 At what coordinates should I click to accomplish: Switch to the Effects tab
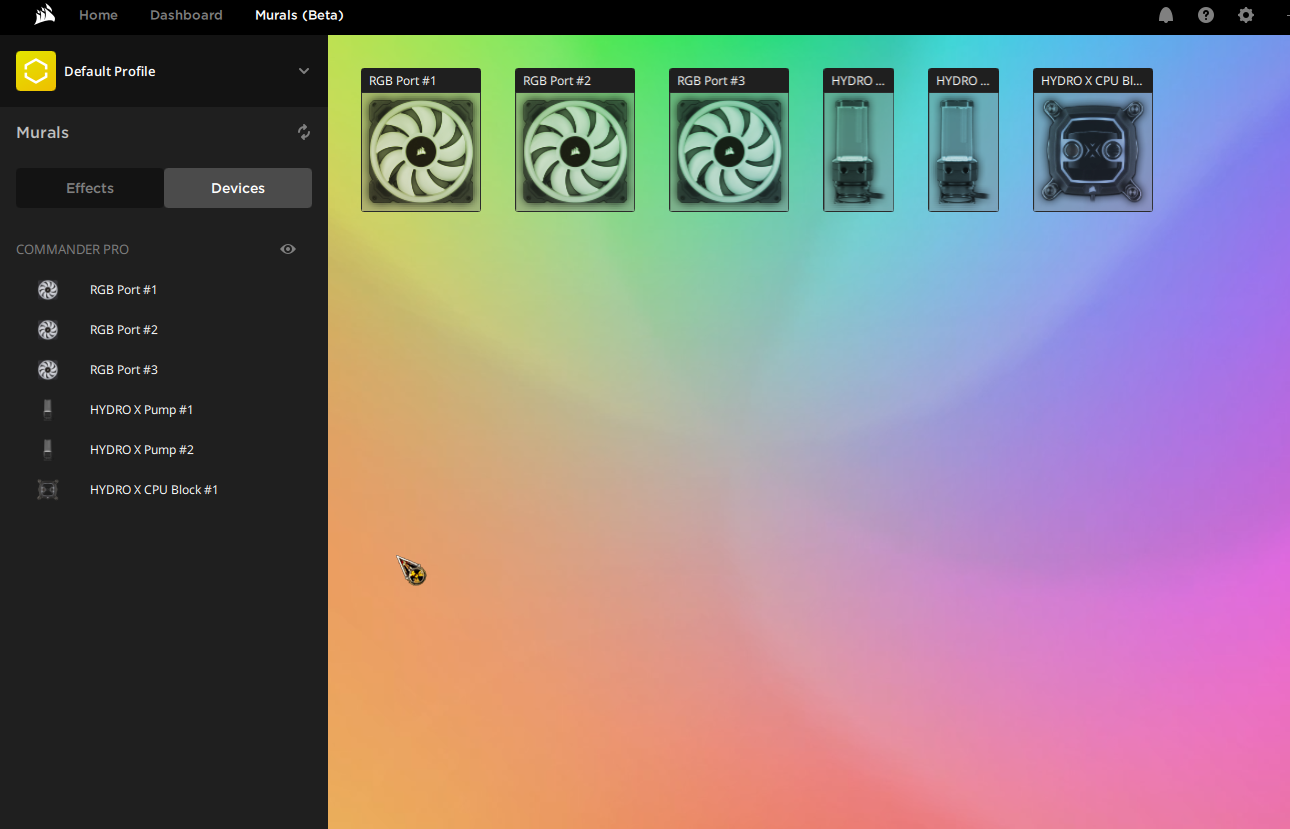90,188
